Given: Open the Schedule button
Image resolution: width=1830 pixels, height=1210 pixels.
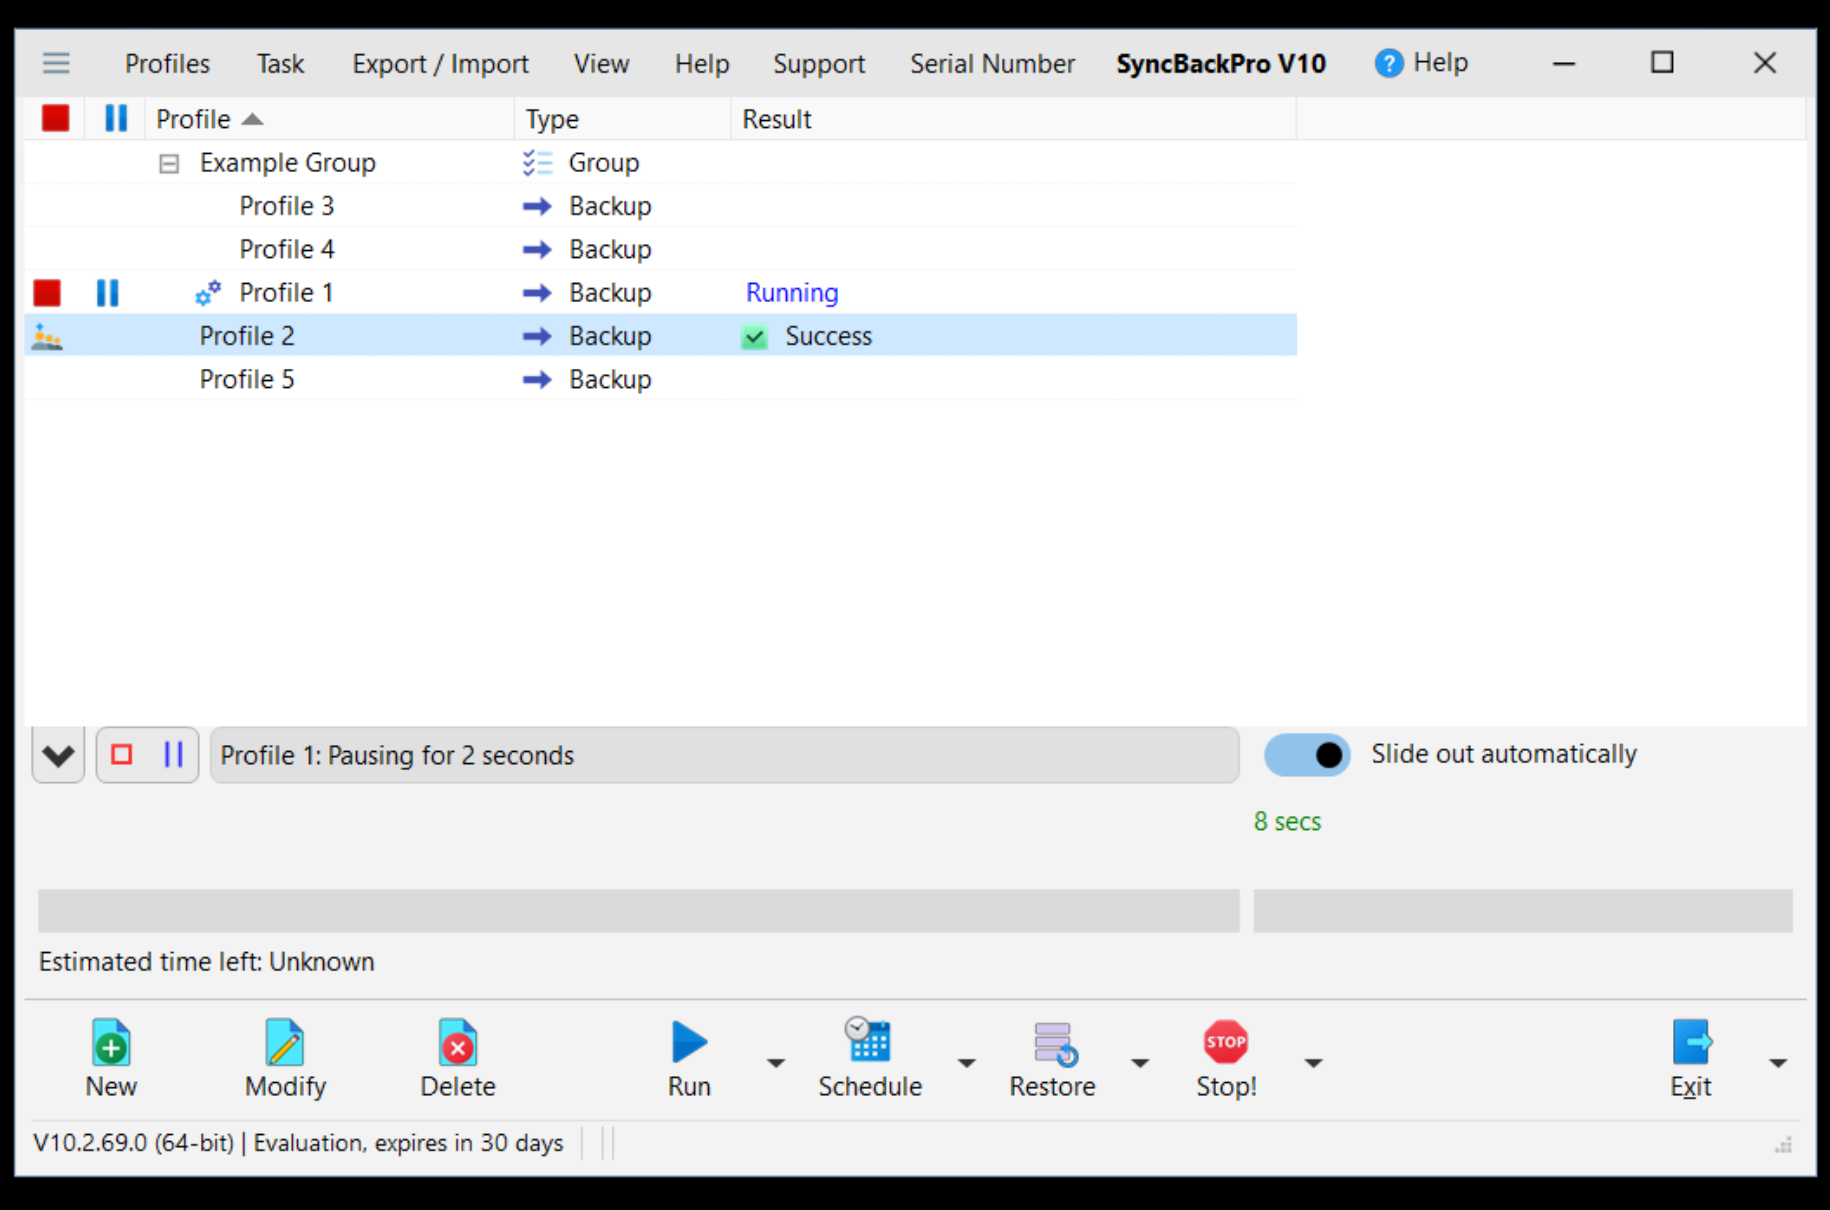Looking at the screenshot, I should pos(870,1060).
